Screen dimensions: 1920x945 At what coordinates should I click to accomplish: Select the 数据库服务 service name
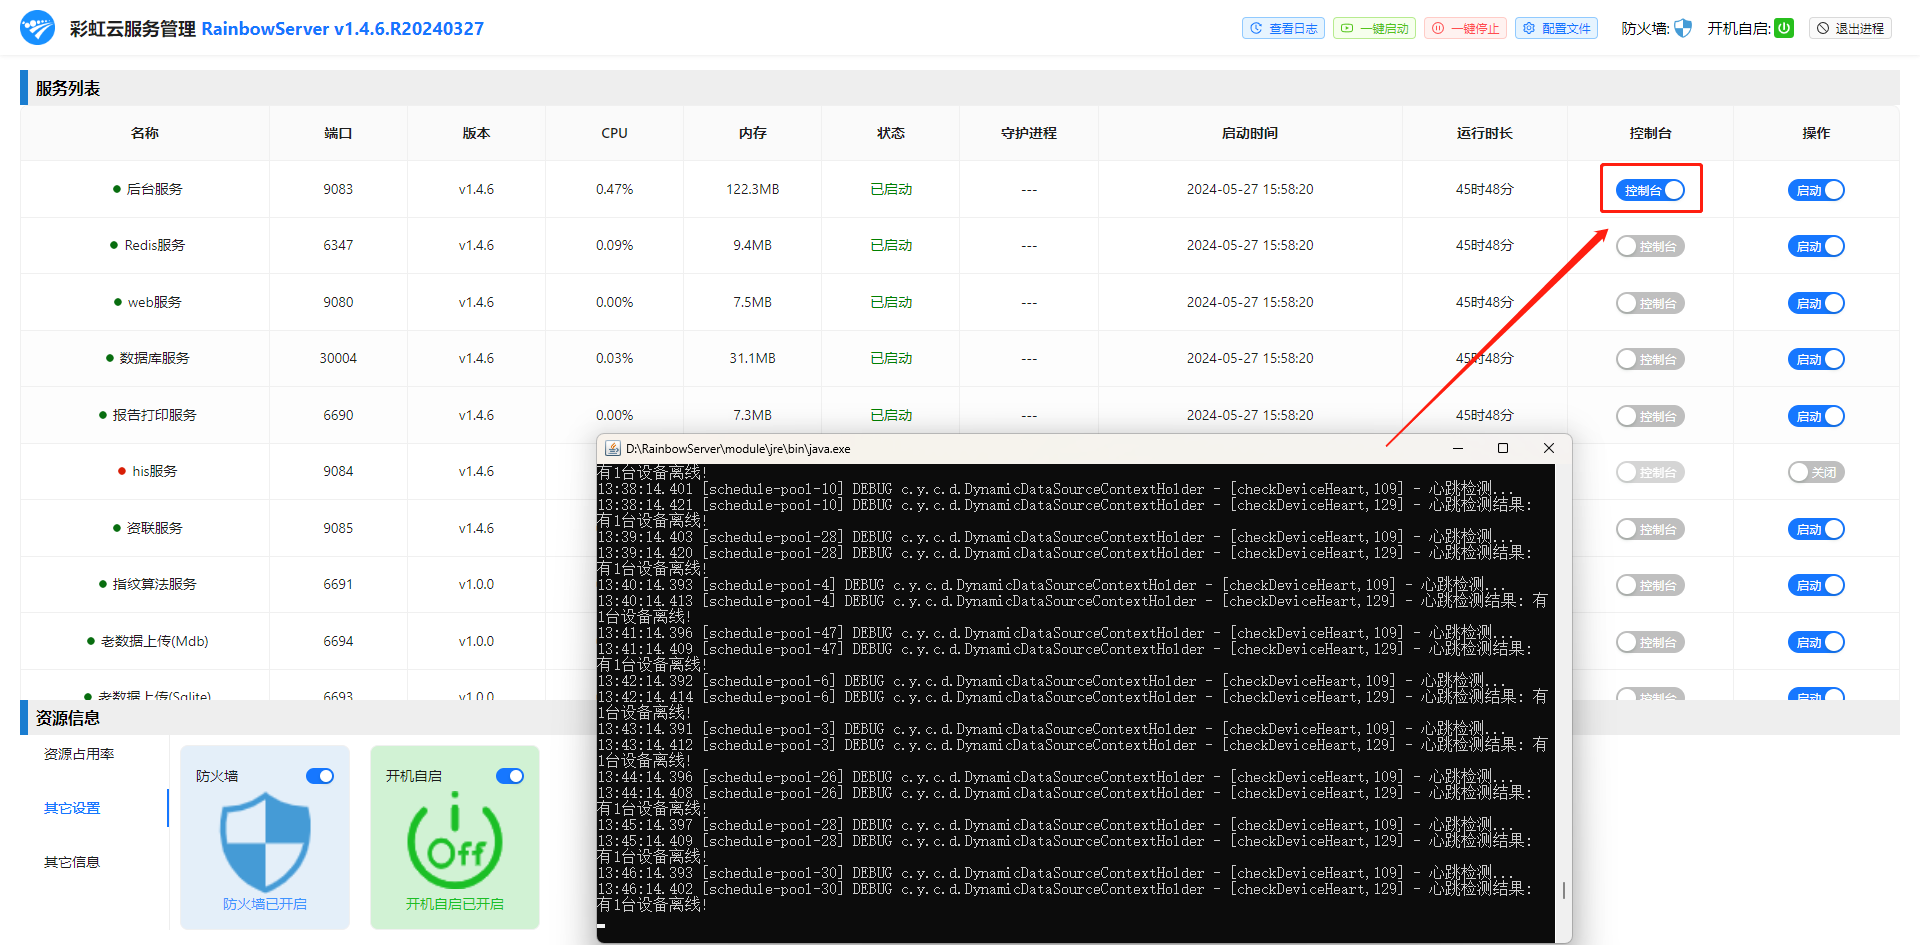click(155, 358)
